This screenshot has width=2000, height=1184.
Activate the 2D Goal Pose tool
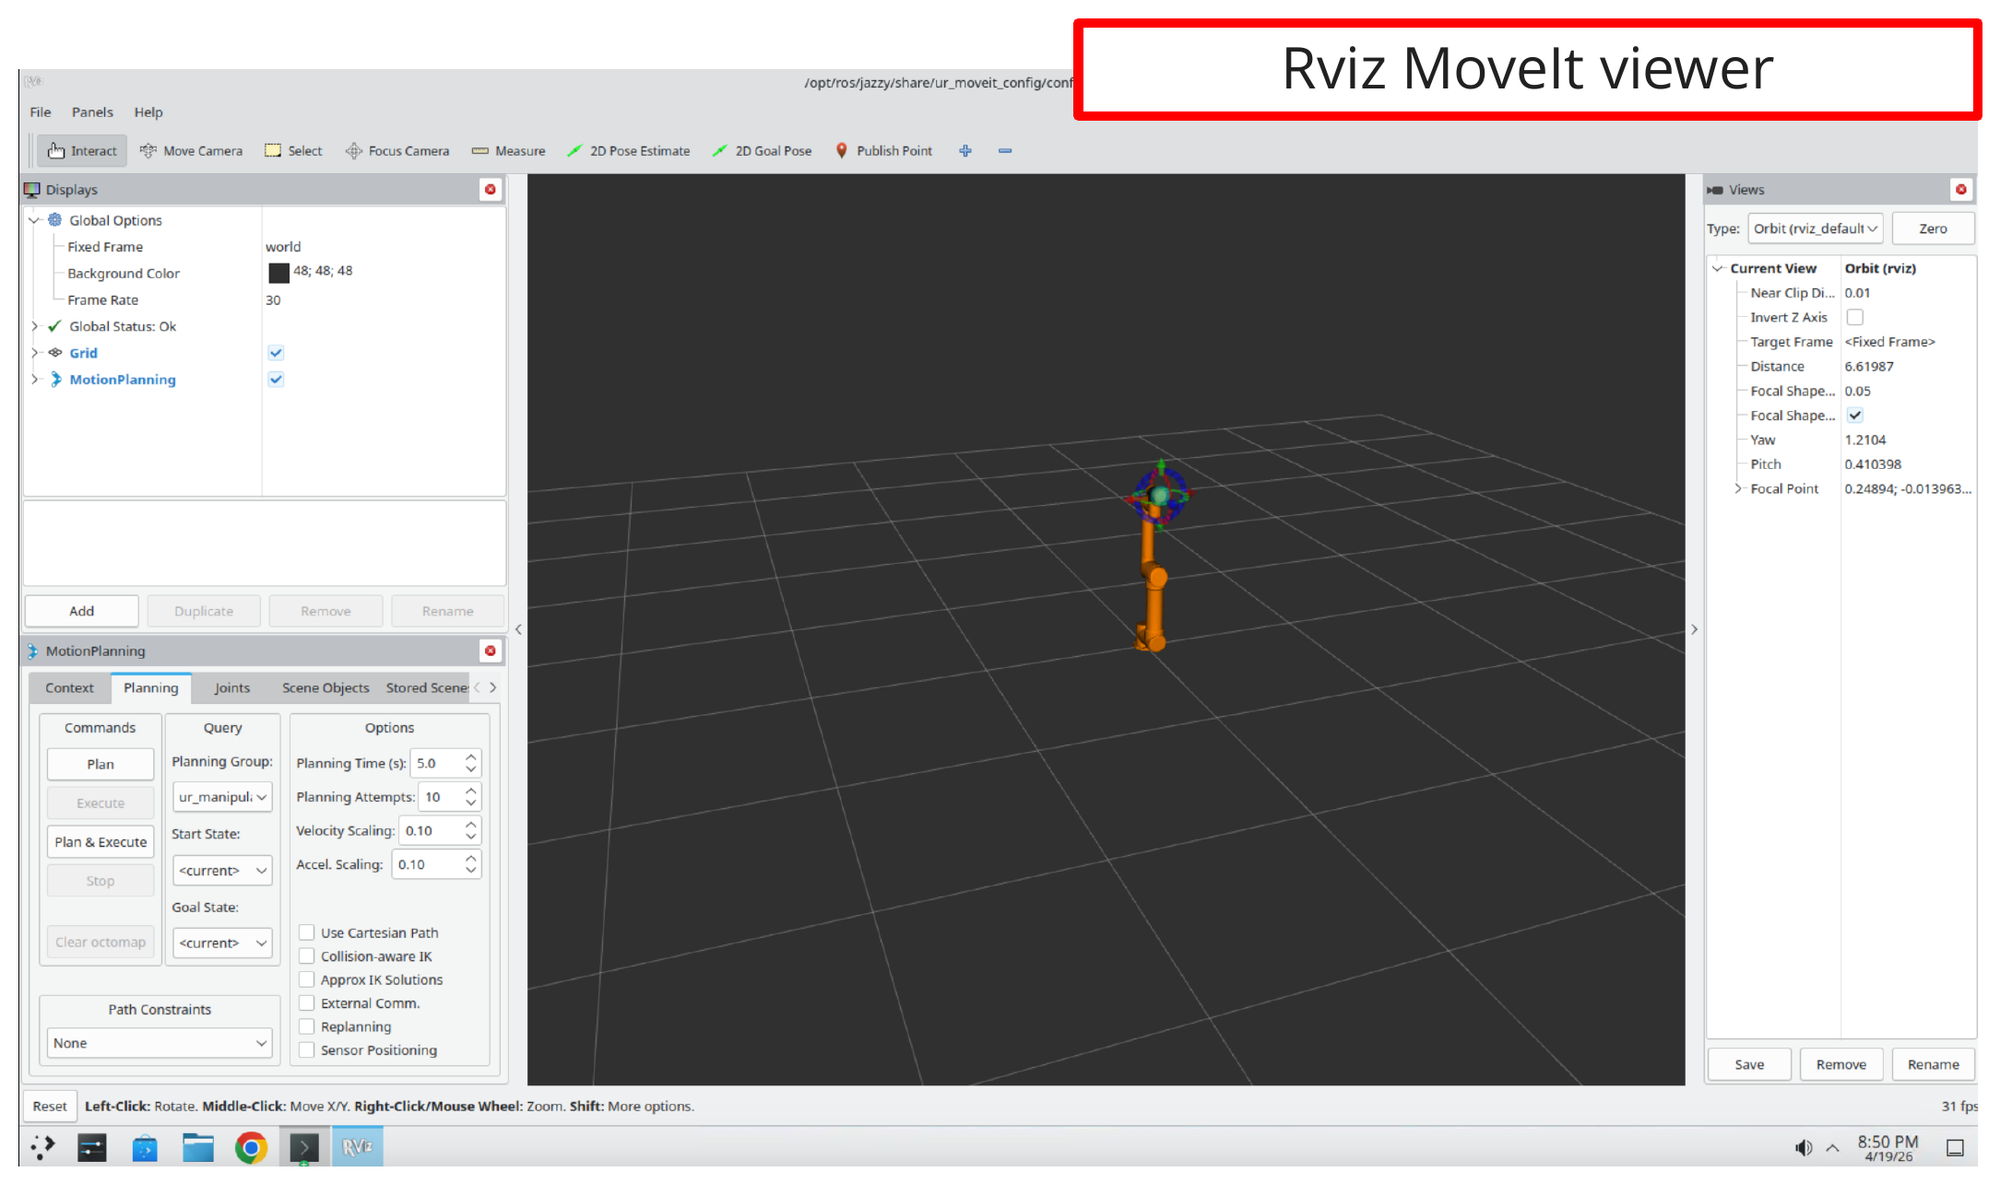pos(762,150)
